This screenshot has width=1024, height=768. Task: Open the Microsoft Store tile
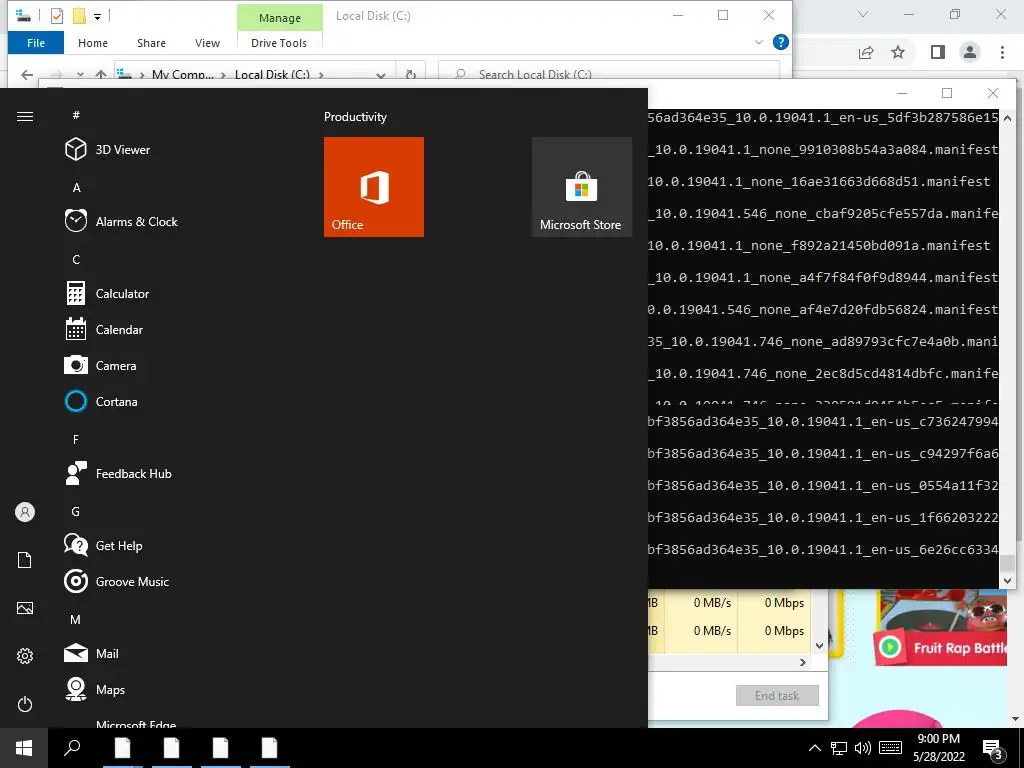[x=581, y=187]
